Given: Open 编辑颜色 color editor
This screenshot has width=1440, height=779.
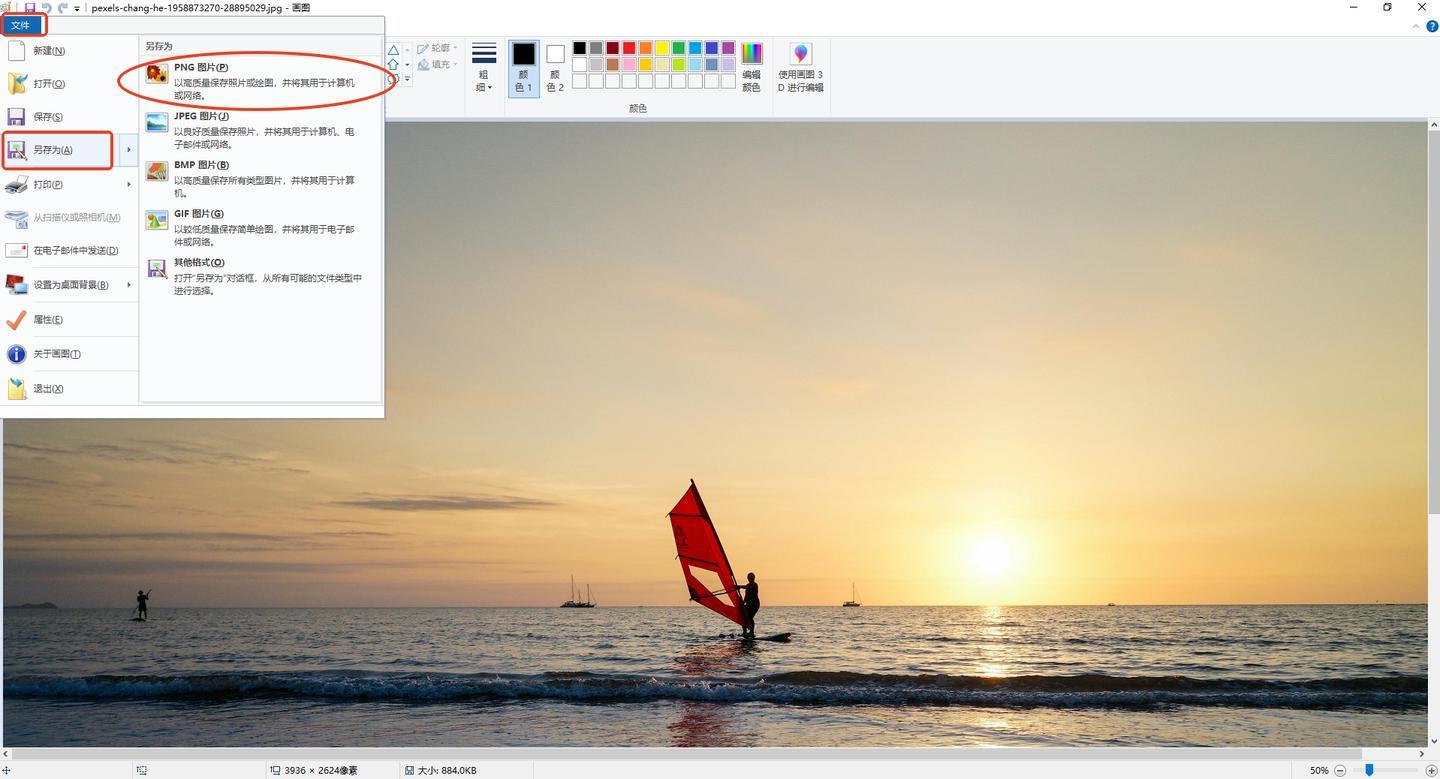Looking at the screenshot, I should point(751,67).
